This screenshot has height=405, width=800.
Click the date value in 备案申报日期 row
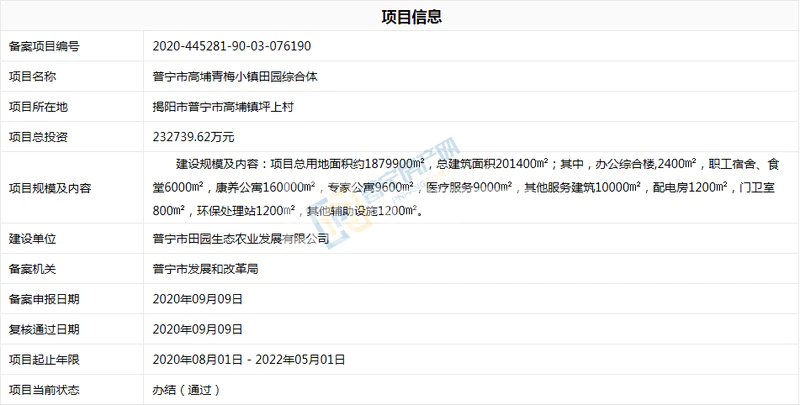(x=198, y=298)
